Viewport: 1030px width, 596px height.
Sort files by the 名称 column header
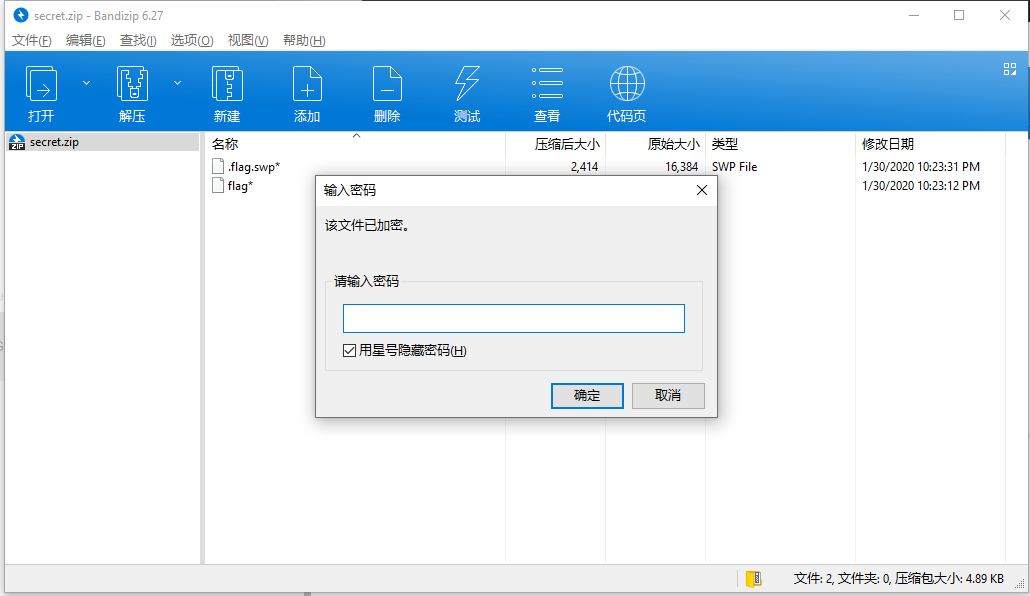click(x=226, y=143)
